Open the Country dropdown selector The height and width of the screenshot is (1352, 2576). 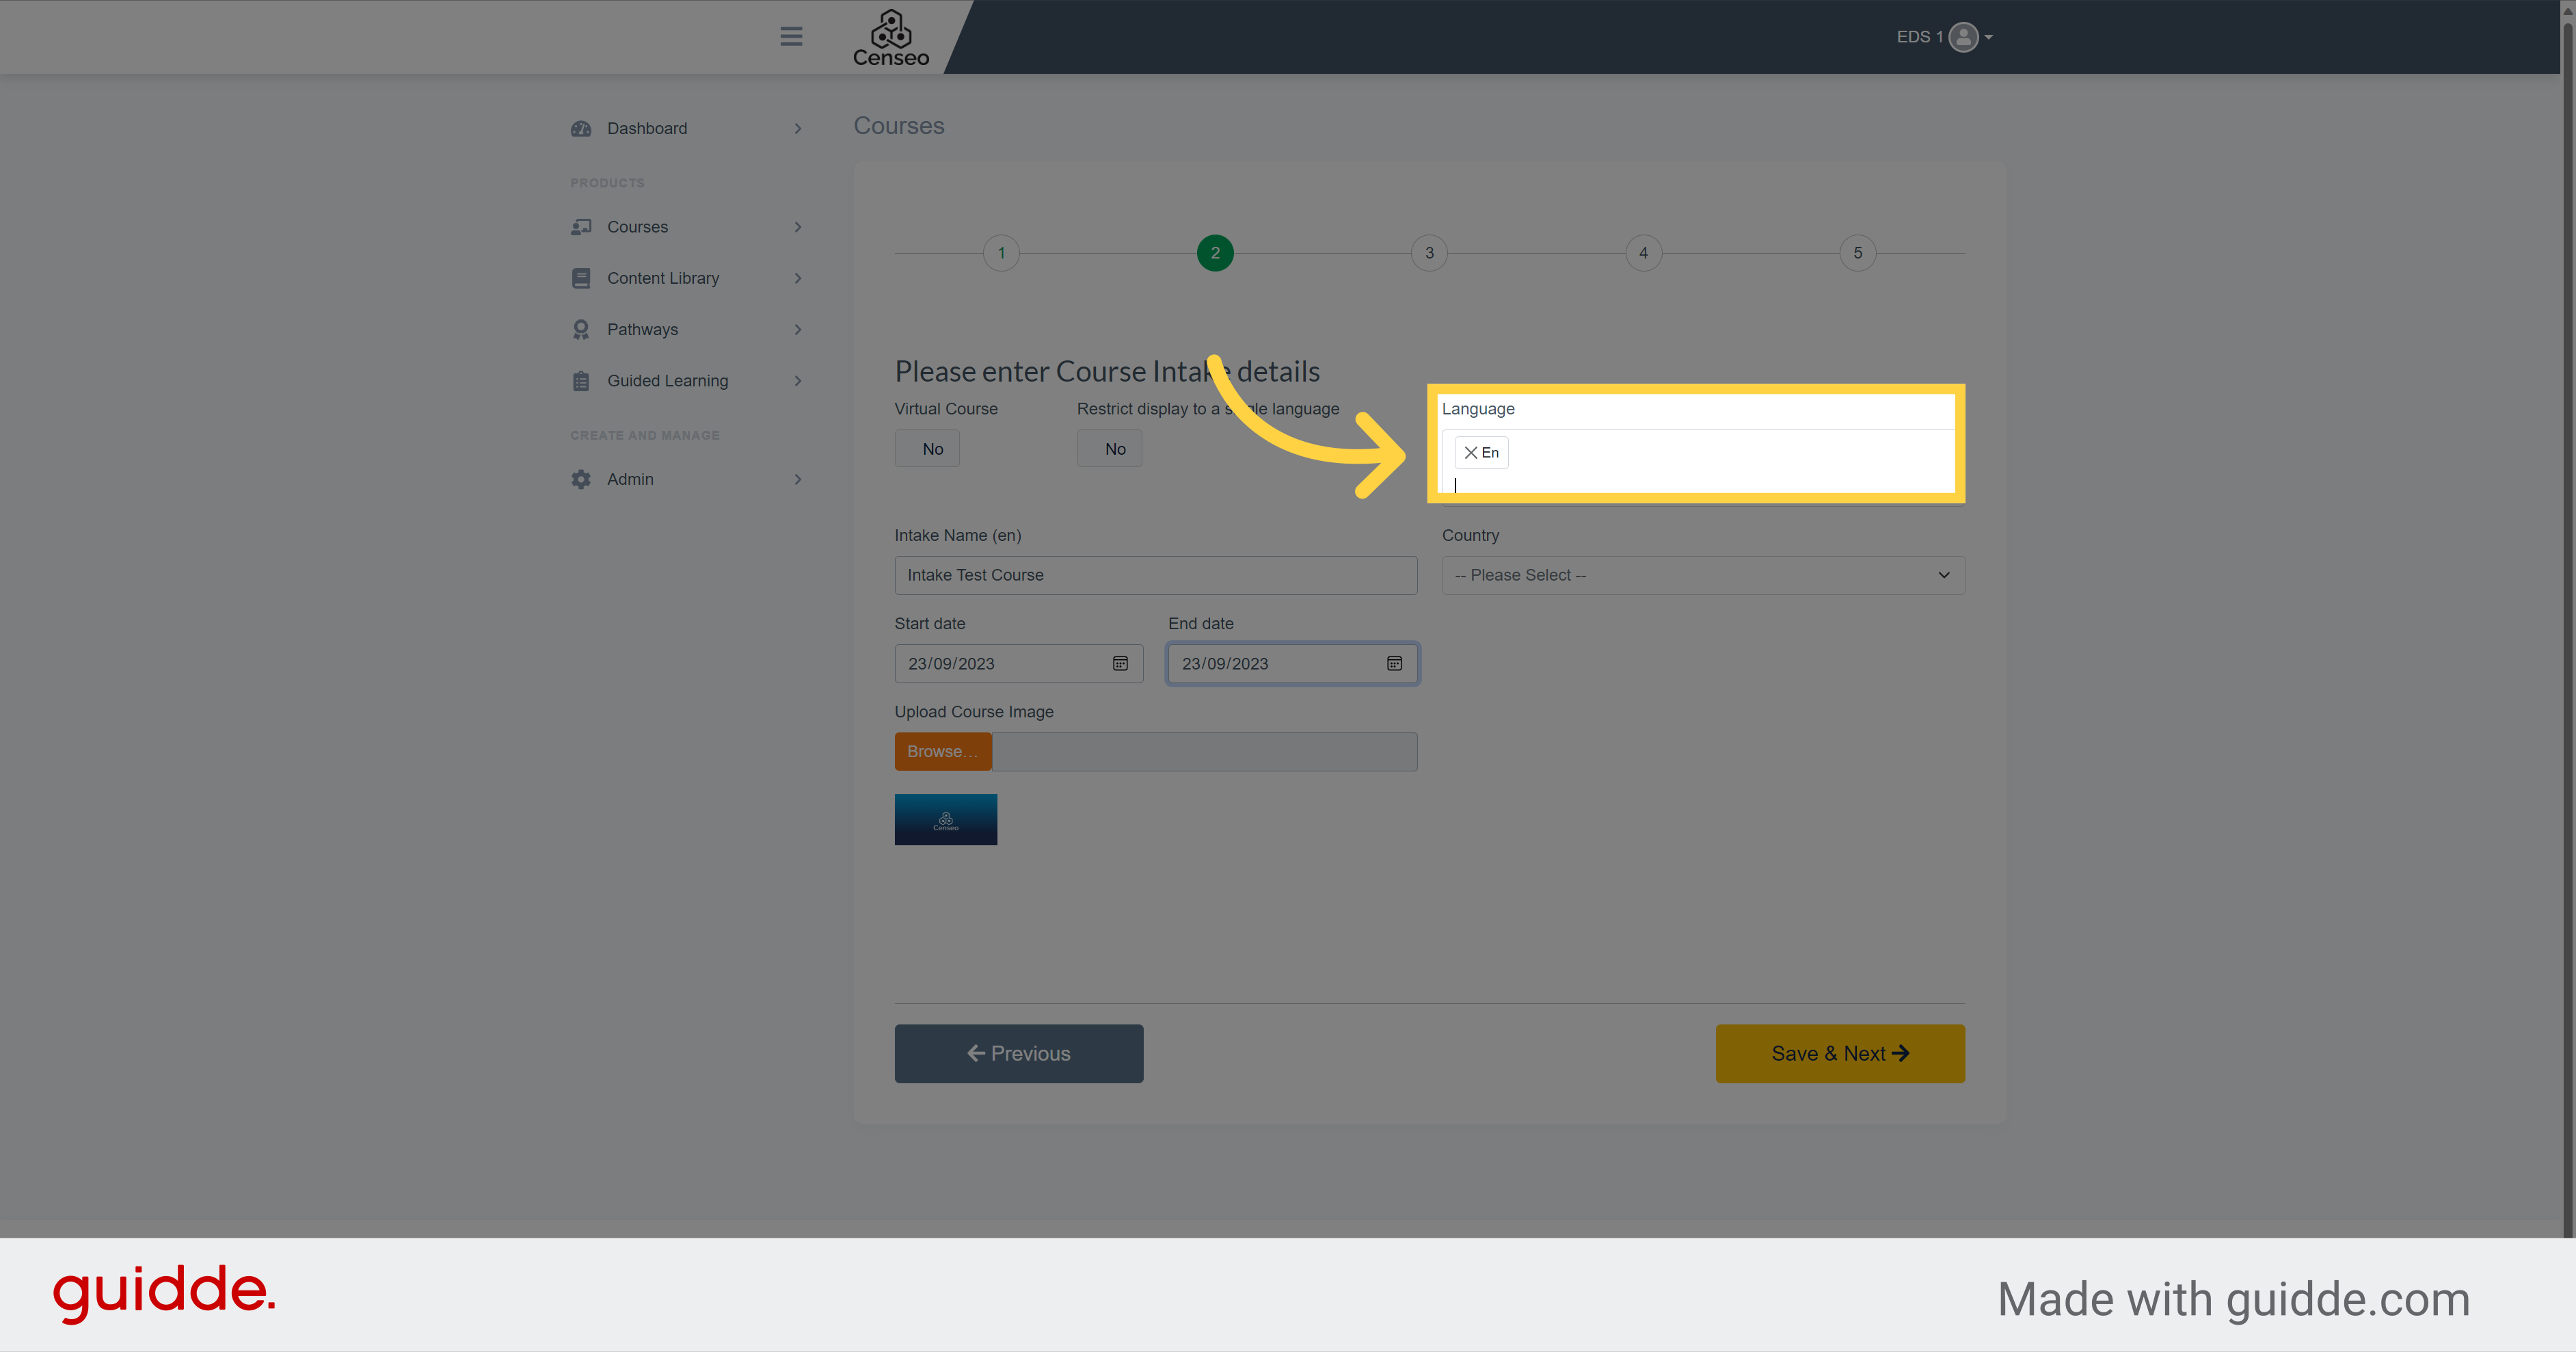[x=1699, y=574]
